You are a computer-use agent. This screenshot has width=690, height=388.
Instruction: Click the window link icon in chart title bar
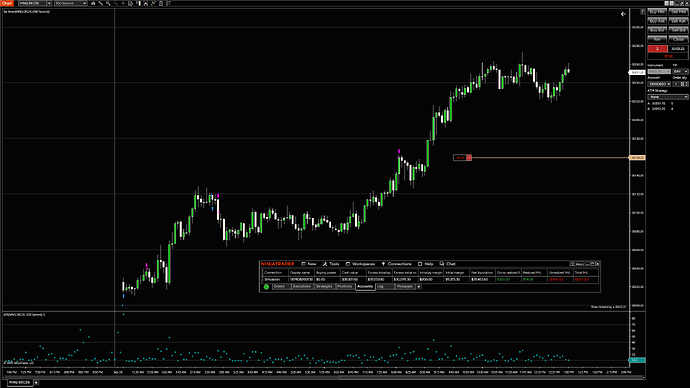click(666, 3)
